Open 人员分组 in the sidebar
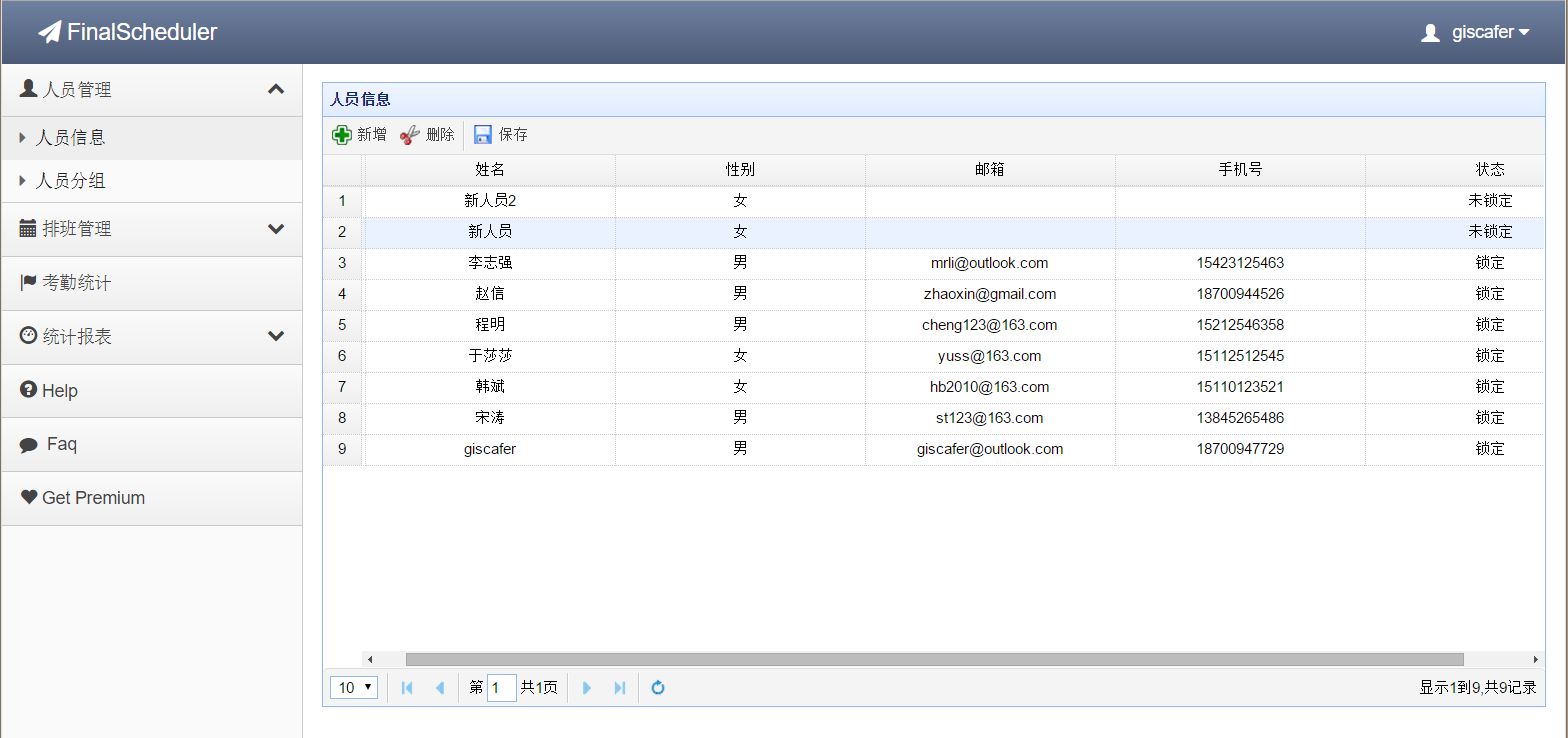 coord(70,181)
